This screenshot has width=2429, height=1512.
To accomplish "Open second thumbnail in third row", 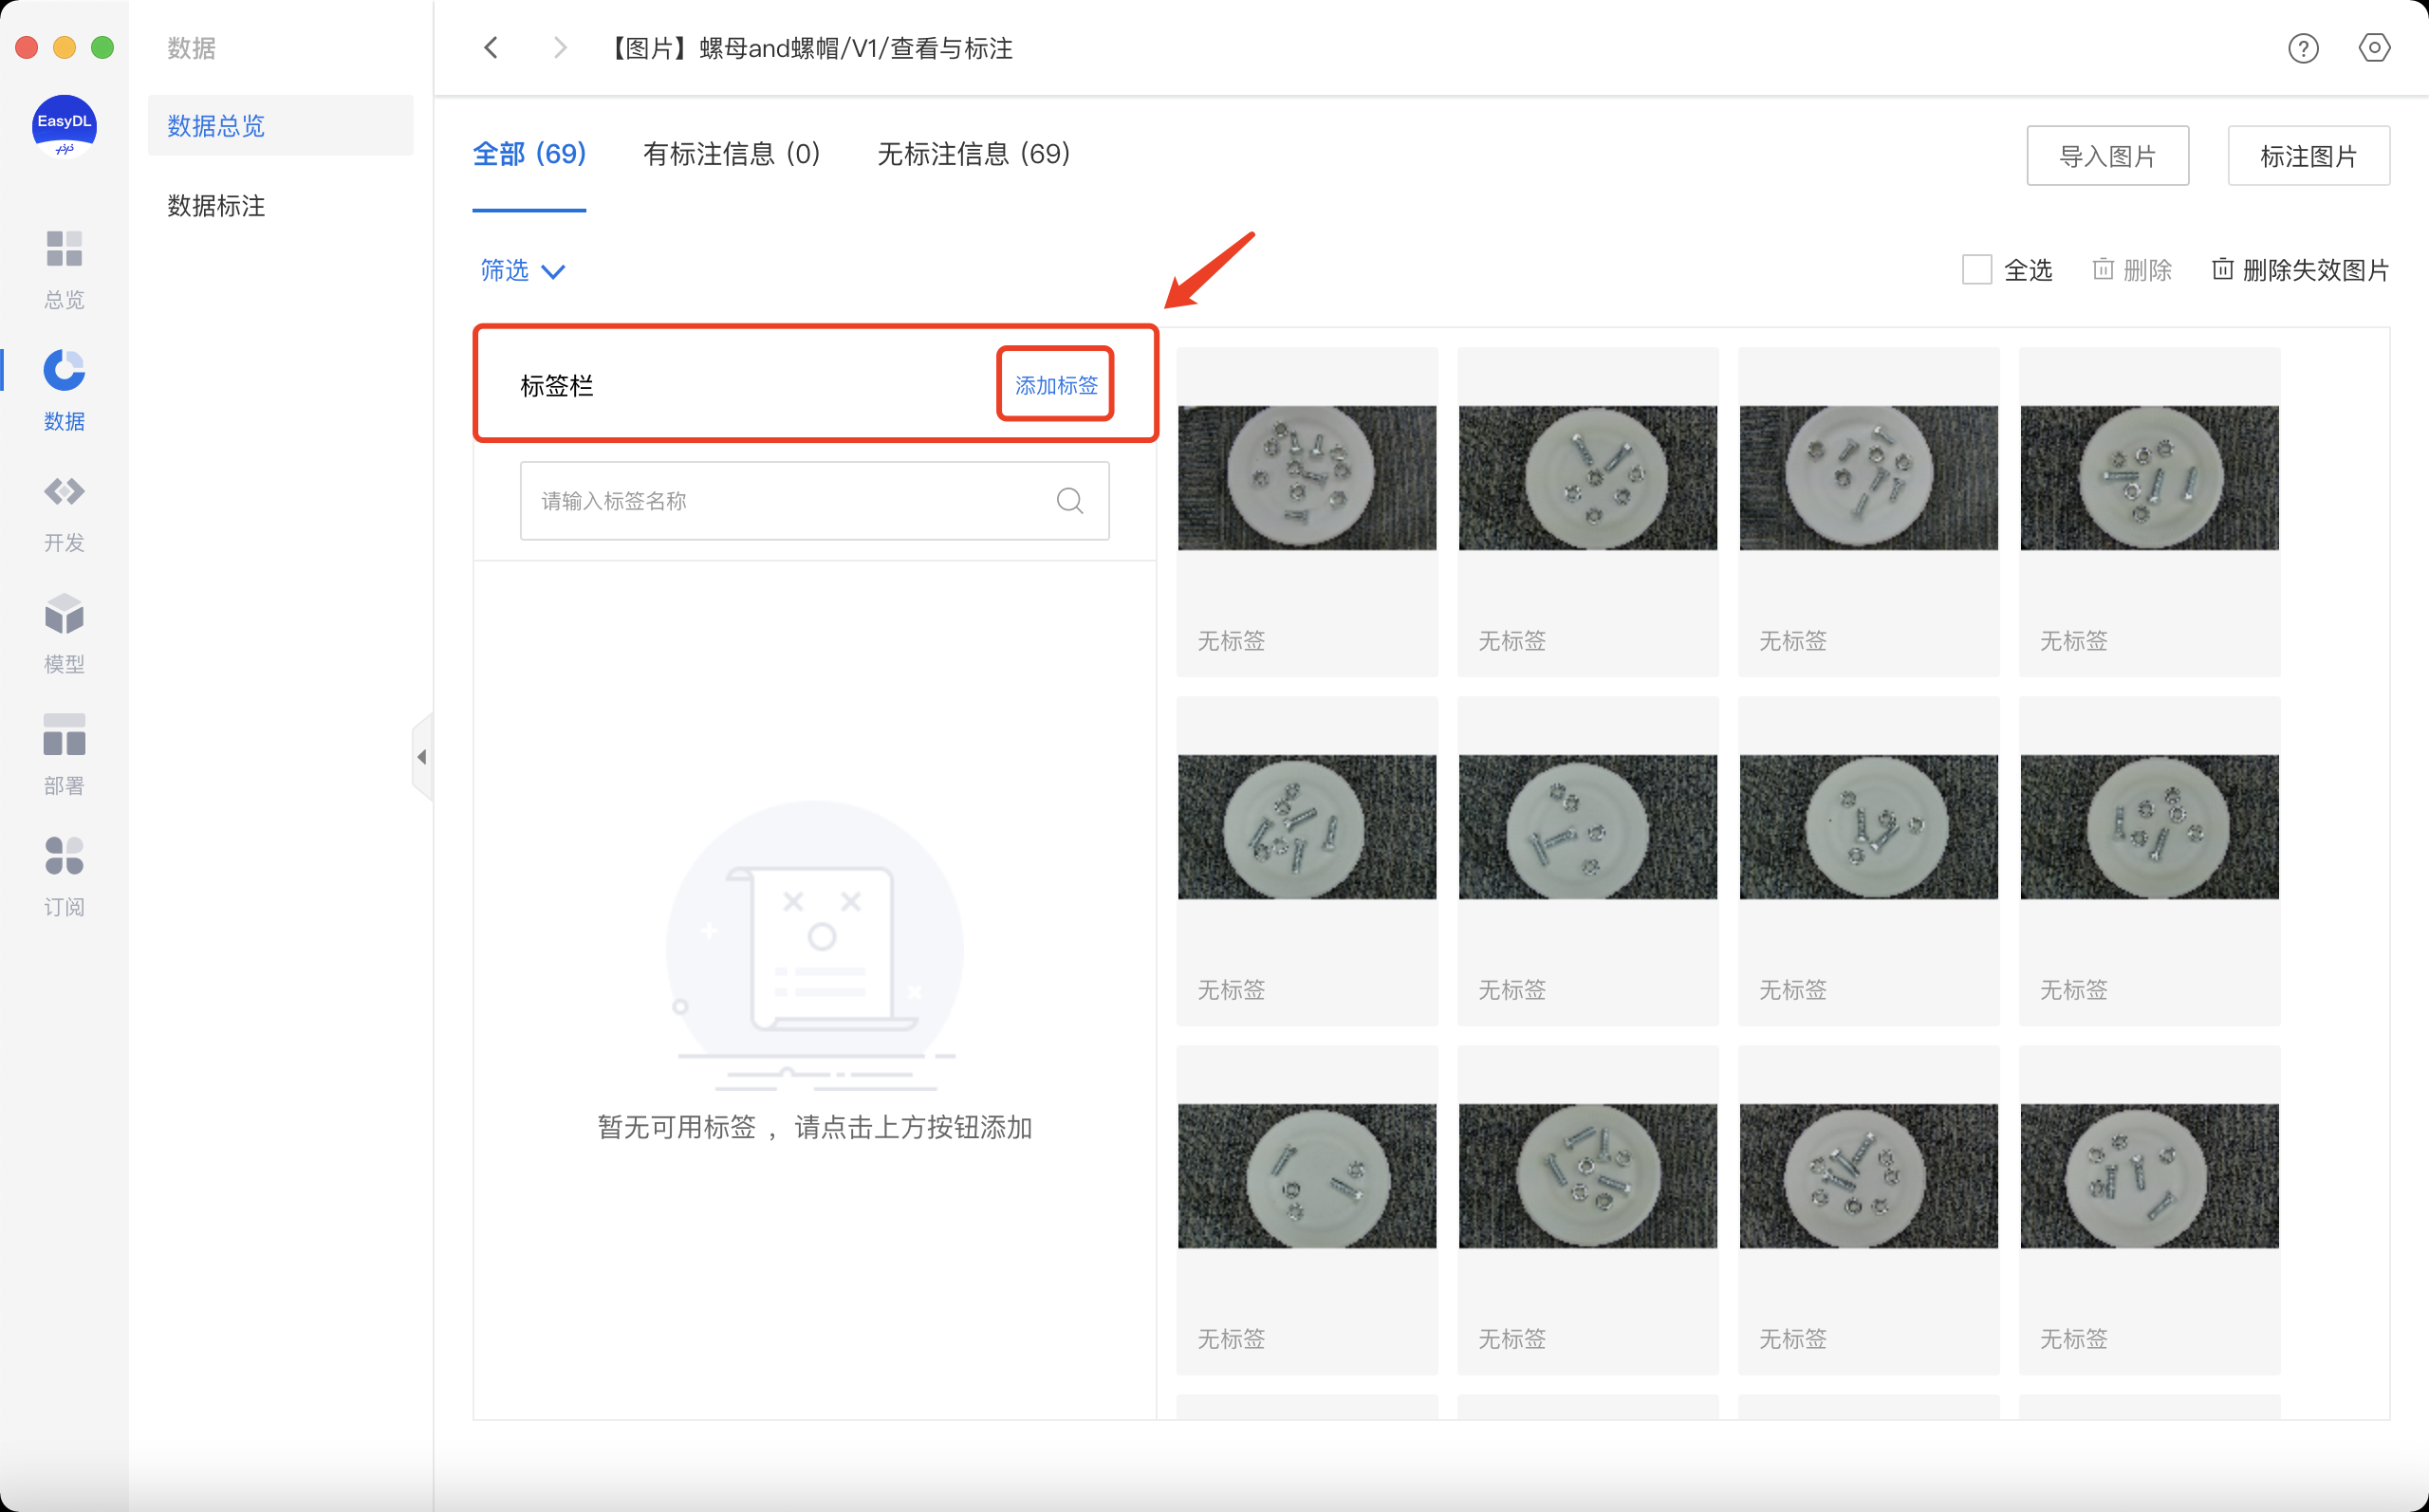I will pos(1587,1175).
